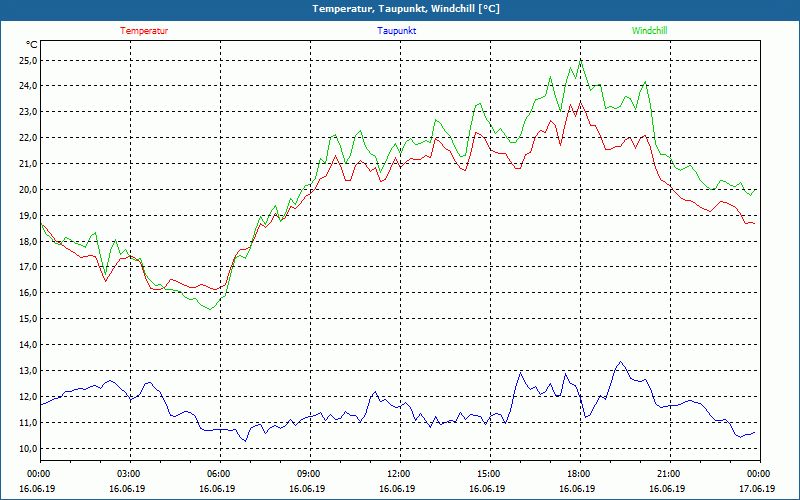Click the blue Taupunkt peak near 19:20
The image size is (800, 500).
click(620, 362)
